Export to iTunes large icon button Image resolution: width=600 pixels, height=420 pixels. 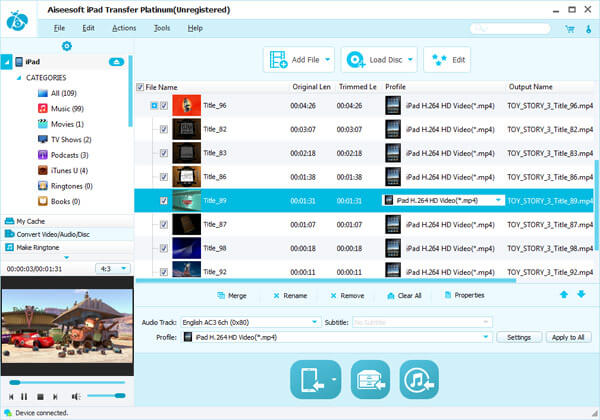(419, 379)
